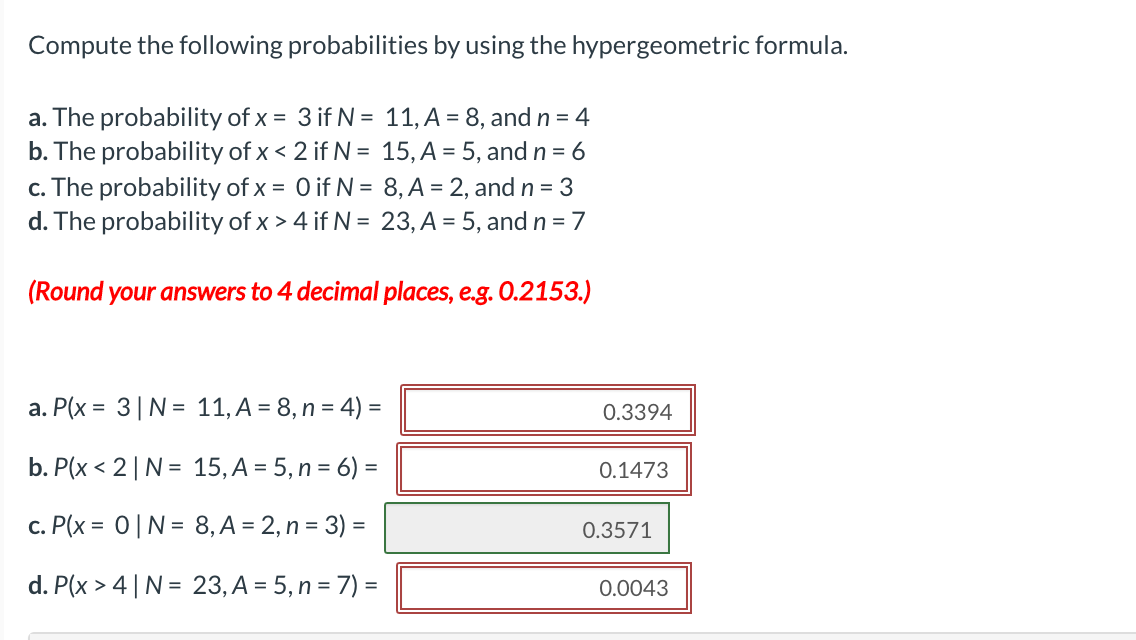Click the red rounding instruction text
The height and width of the screenshot is (640, 1136).
310,291
